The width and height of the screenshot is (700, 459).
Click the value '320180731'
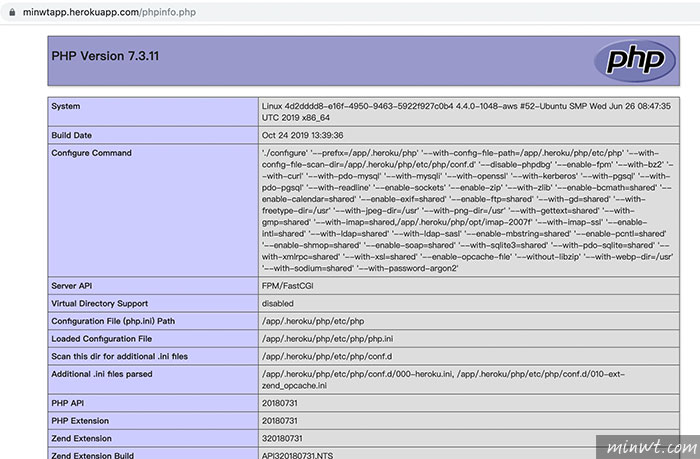282,438
